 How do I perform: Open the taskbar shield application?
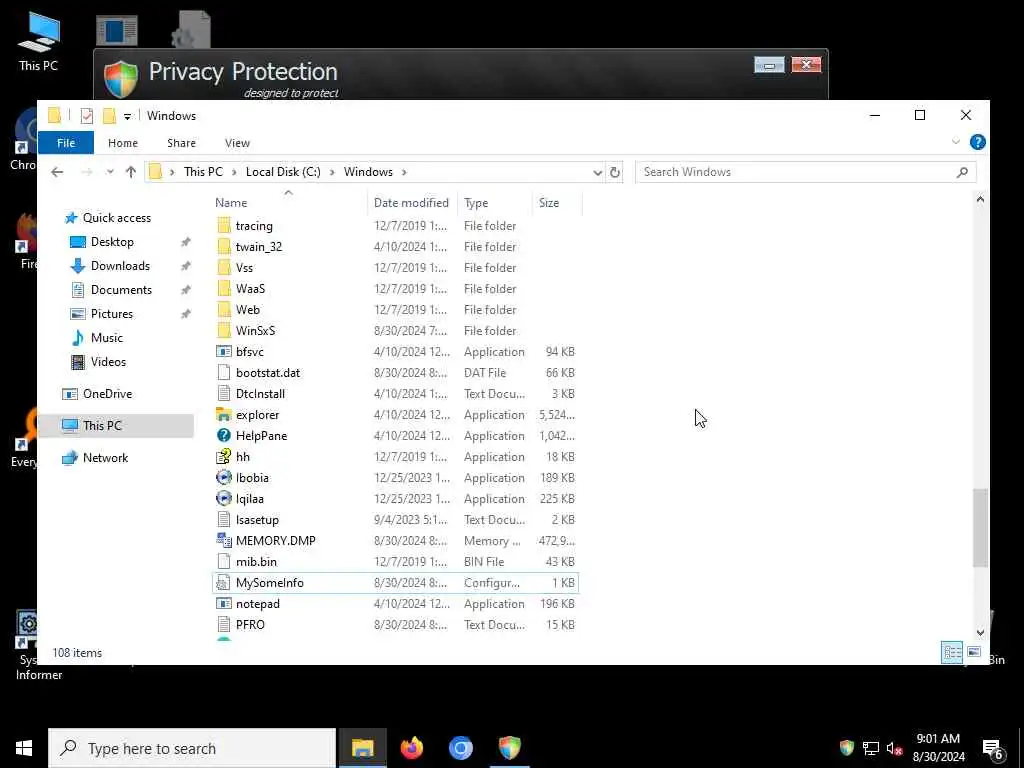pos(509,748)
